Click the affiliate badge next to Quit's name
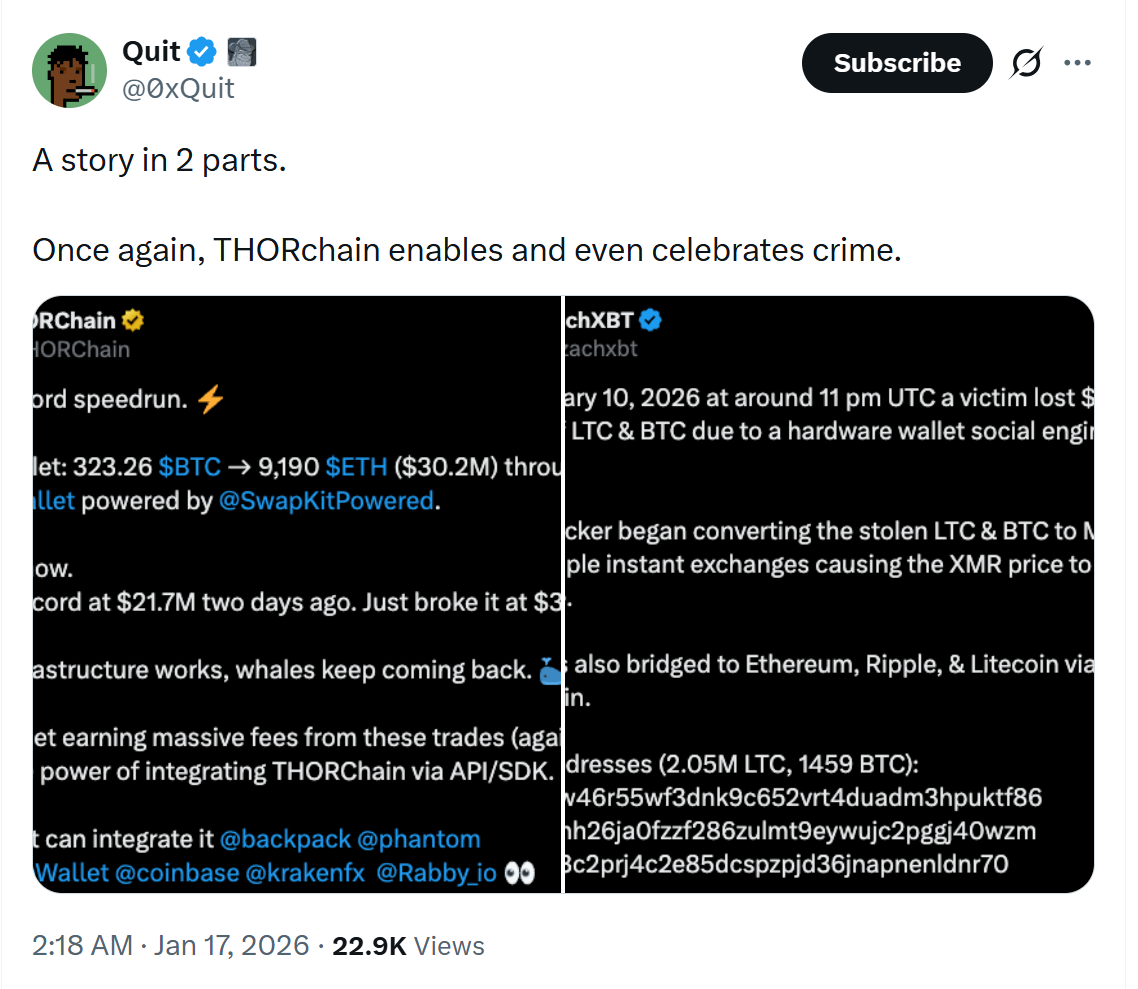1138x989 pixels. 240,51
